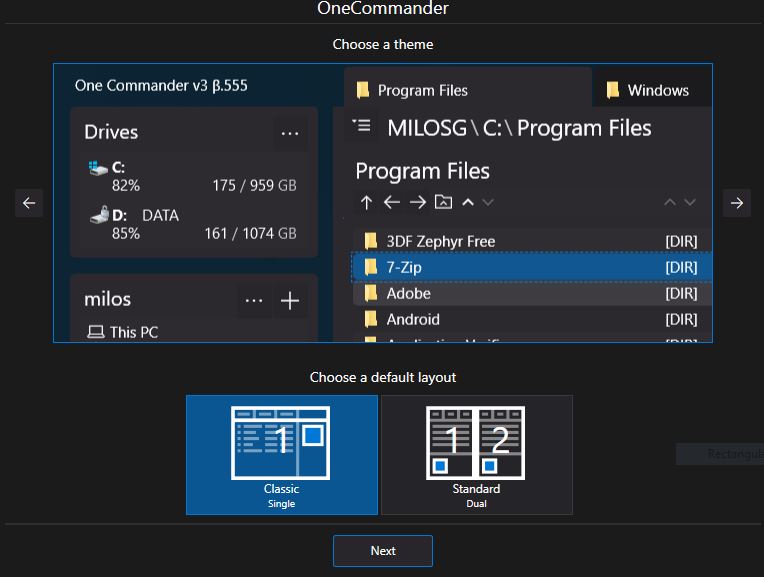764x577 pixels.
Task: Click the list menu icon beside path
Action: tap(362, 126)
